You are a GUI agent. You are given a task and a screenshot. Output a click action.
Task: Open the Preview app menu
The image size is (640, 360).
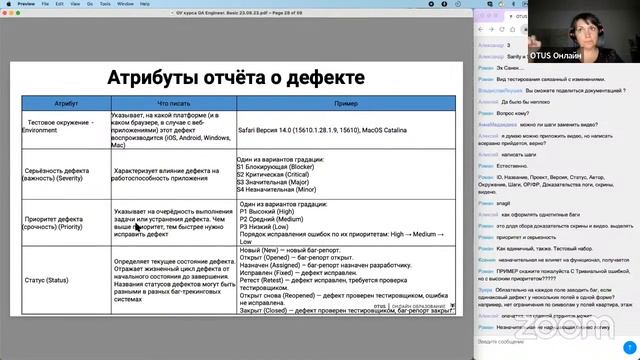tap(26, 4)
